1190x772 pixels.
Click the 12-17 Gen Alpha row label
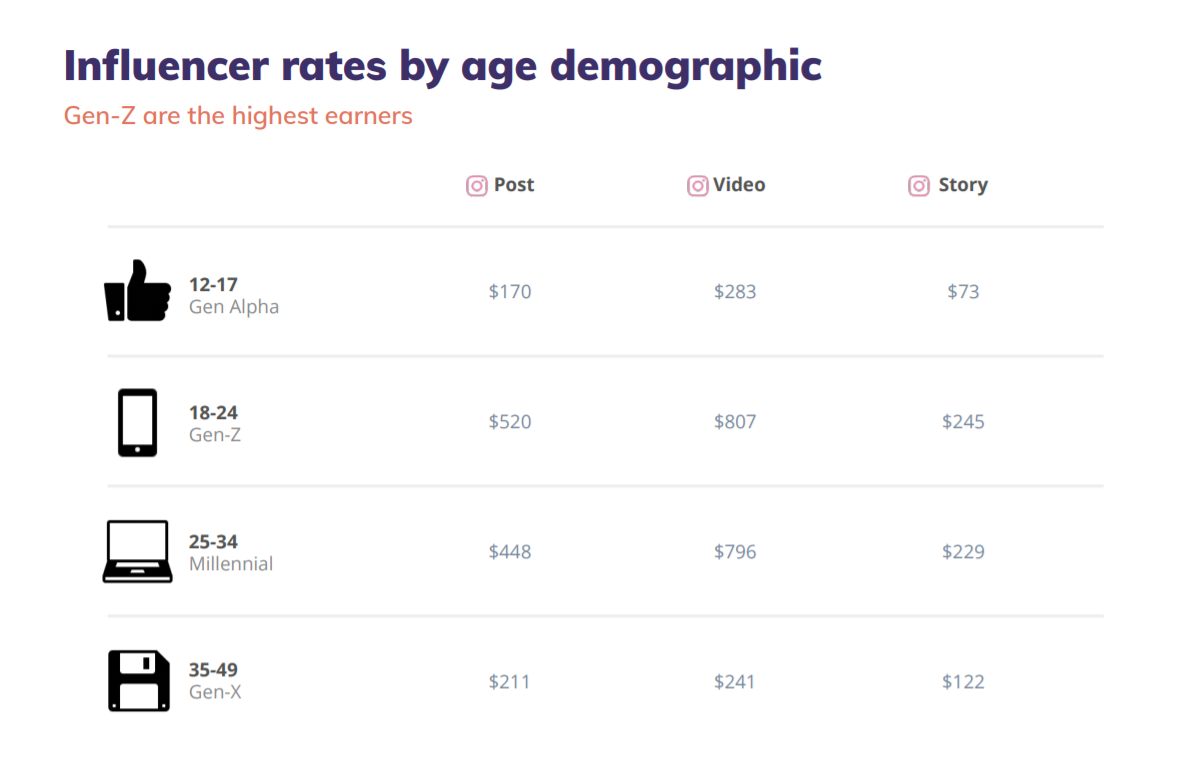click(233, 296)
